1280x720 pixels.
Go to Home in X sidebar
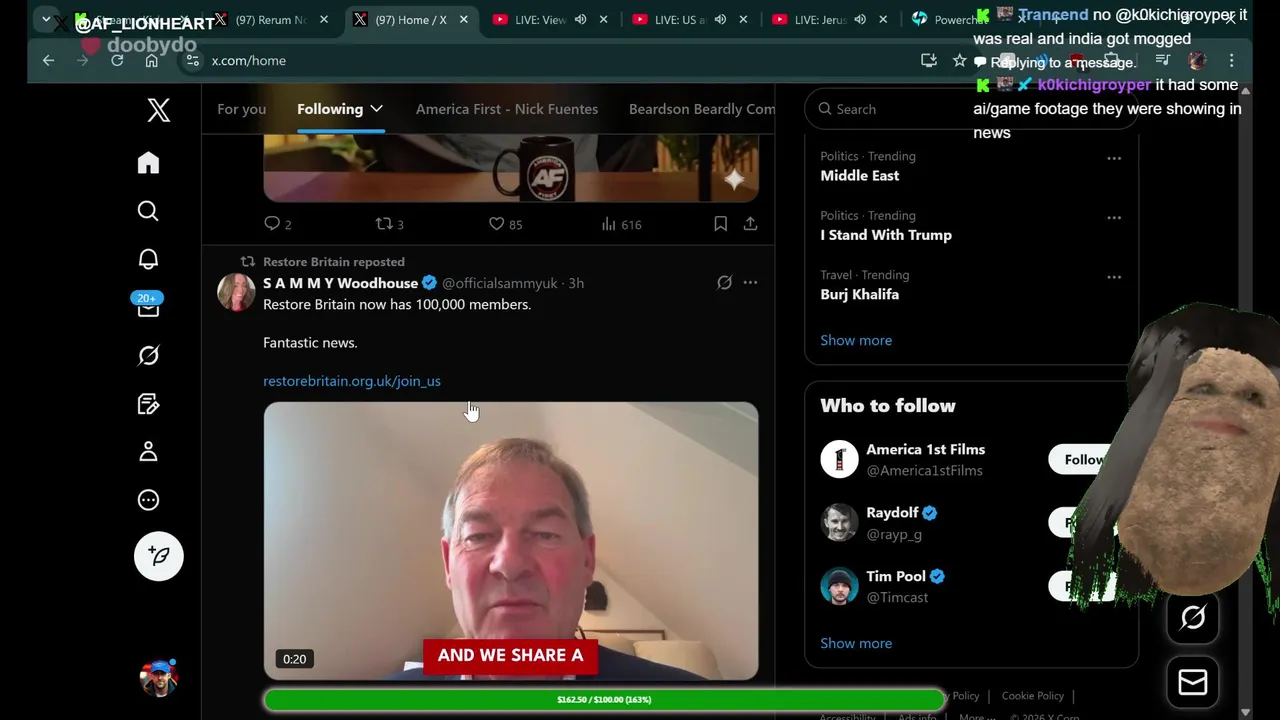(148, 163)
